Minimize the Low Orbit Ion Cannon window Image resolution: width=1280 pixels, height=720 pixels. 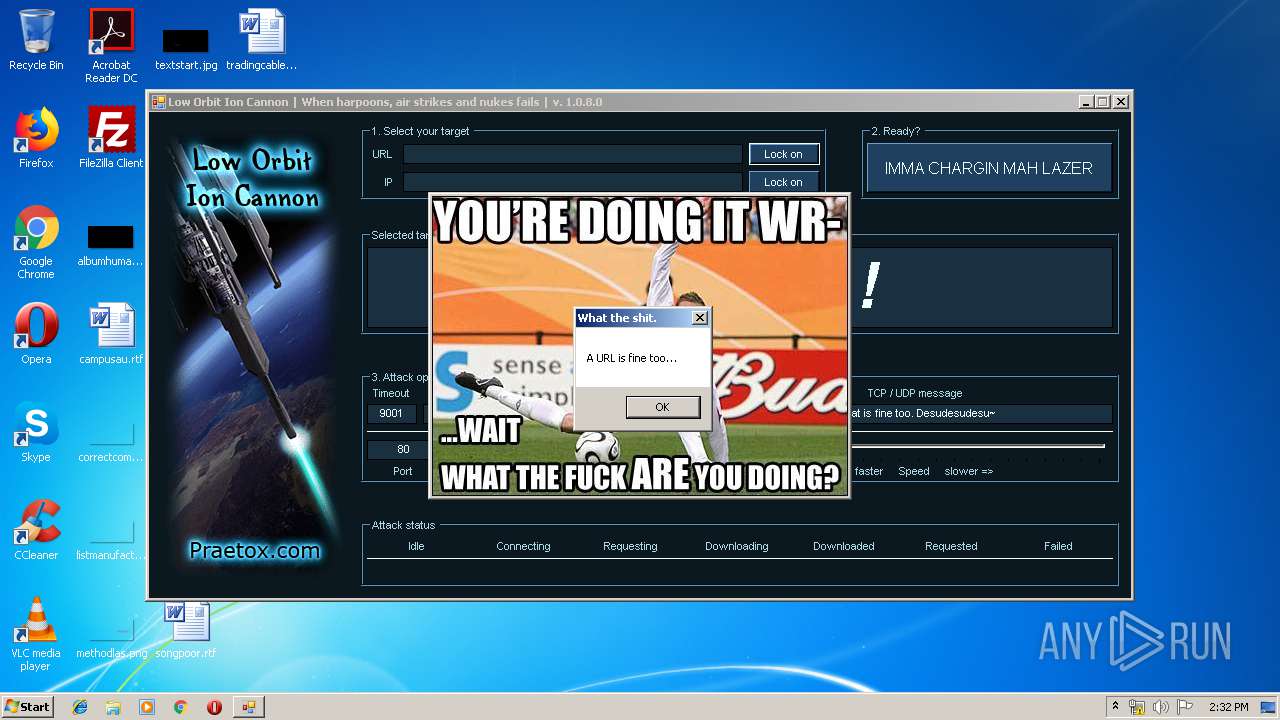[1086, 102]
